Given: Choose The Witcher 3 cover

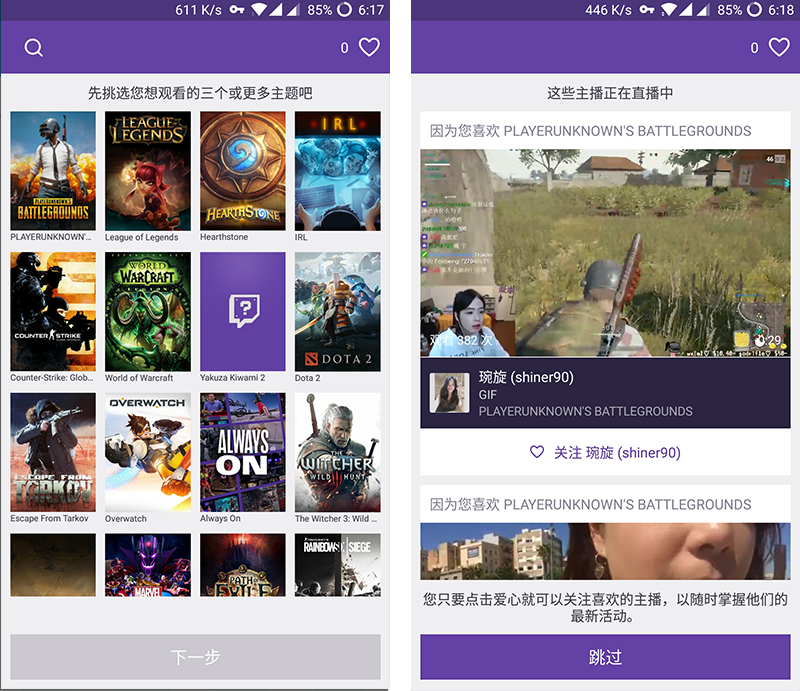Looking at the screenshot, I should (x=337, y=452).
